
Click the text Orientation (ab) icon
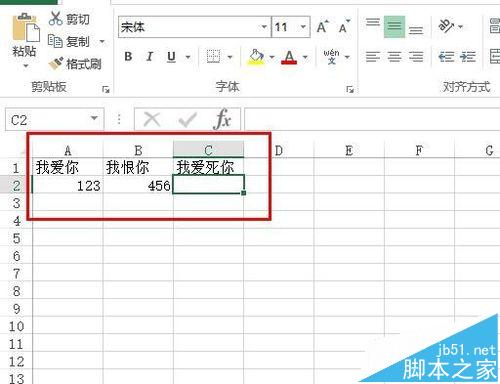point(447,26)
